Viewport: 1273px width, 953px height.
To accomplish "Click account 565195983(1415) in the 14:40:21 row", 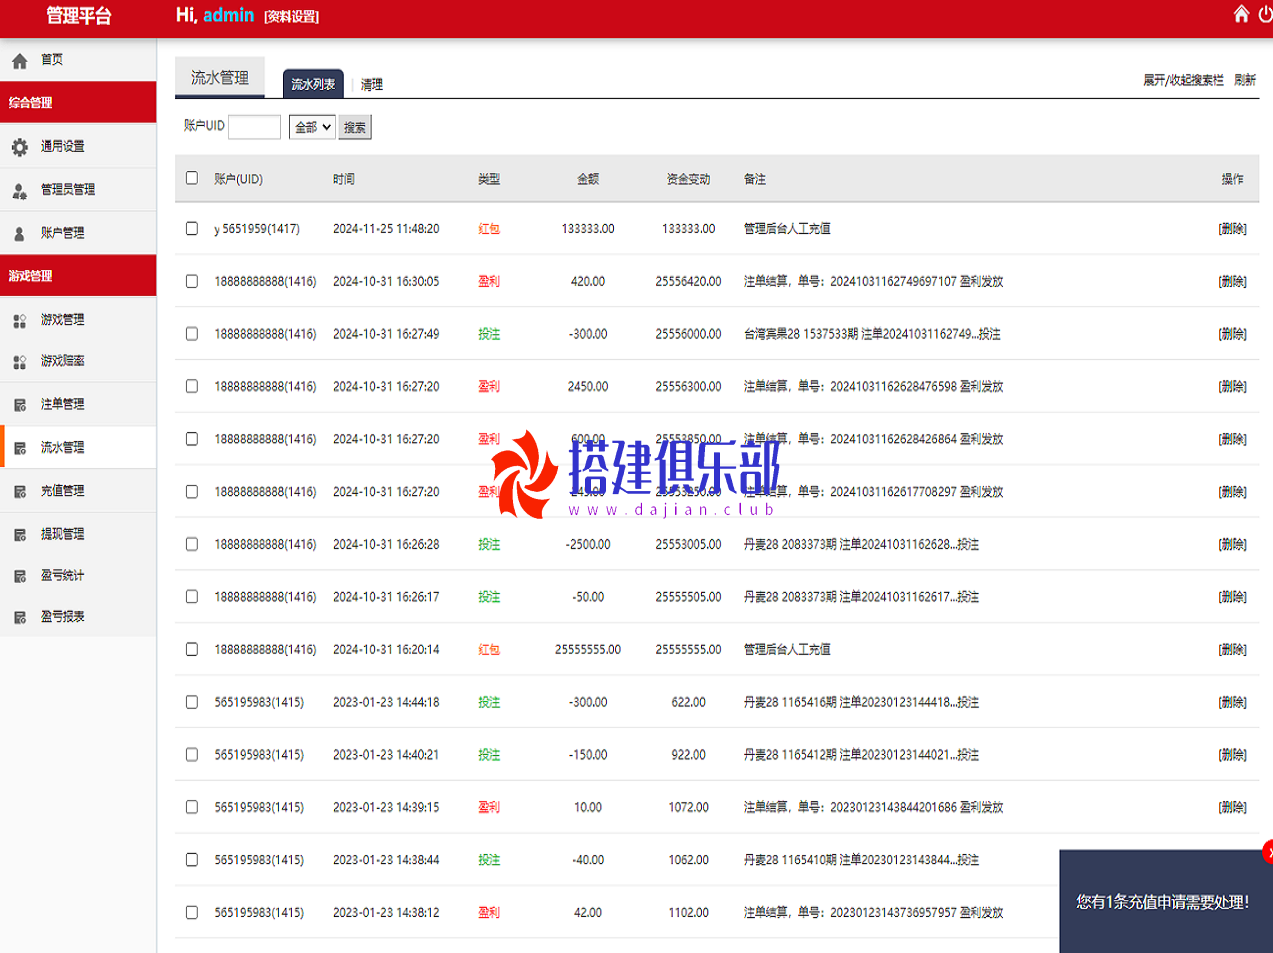I will point(259,755).
